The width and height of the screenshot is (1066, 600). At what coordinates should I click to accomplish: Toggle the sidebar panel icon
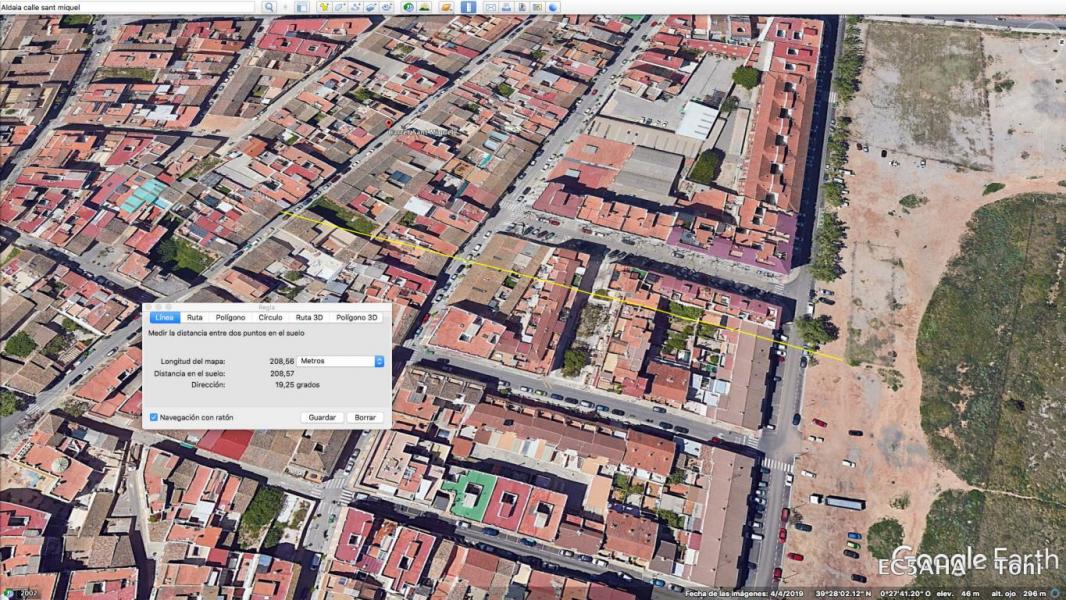tap(301, 7)
